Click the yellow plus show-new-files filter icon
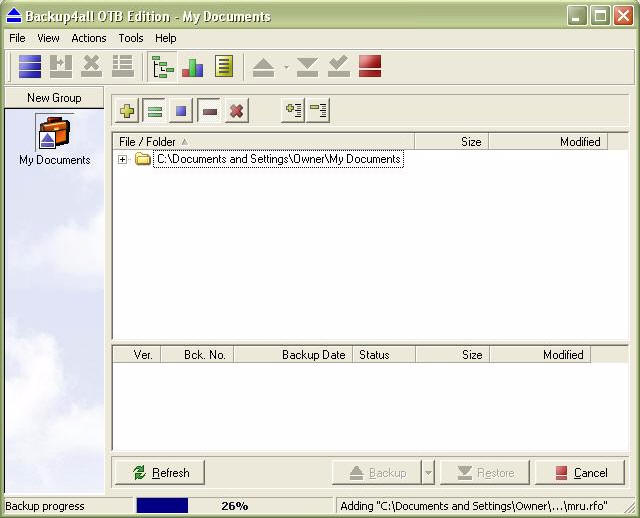The image size is (640, 518). click(127, 111)
